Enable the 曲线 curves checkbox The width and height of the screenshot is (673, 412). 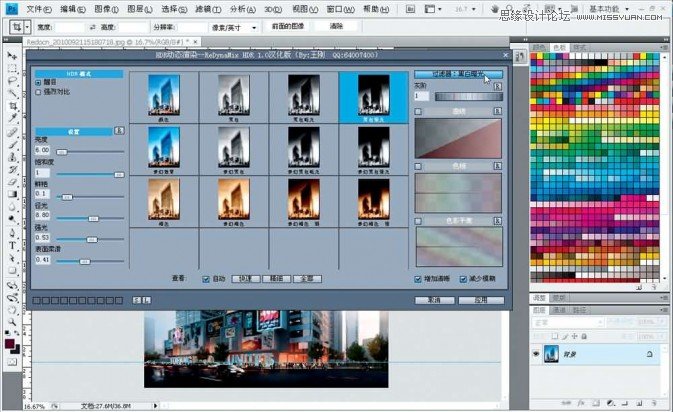click(418, 112)
